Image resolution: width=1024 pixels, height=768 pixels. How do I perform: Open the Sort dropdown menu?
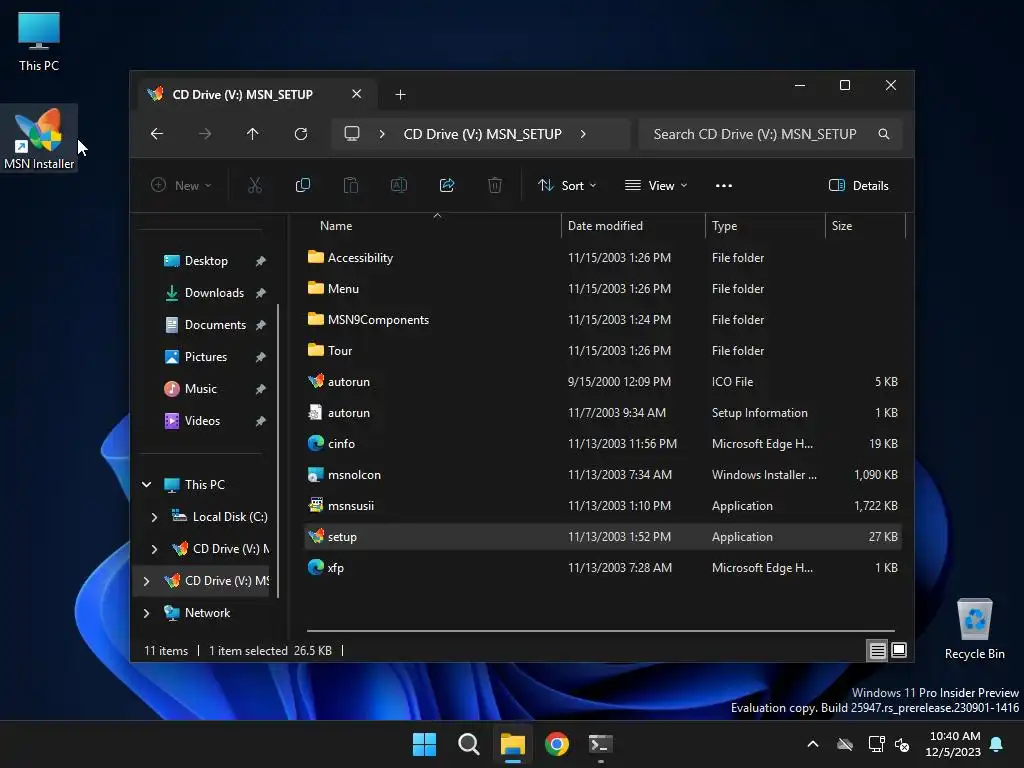[x=567, y=185]
